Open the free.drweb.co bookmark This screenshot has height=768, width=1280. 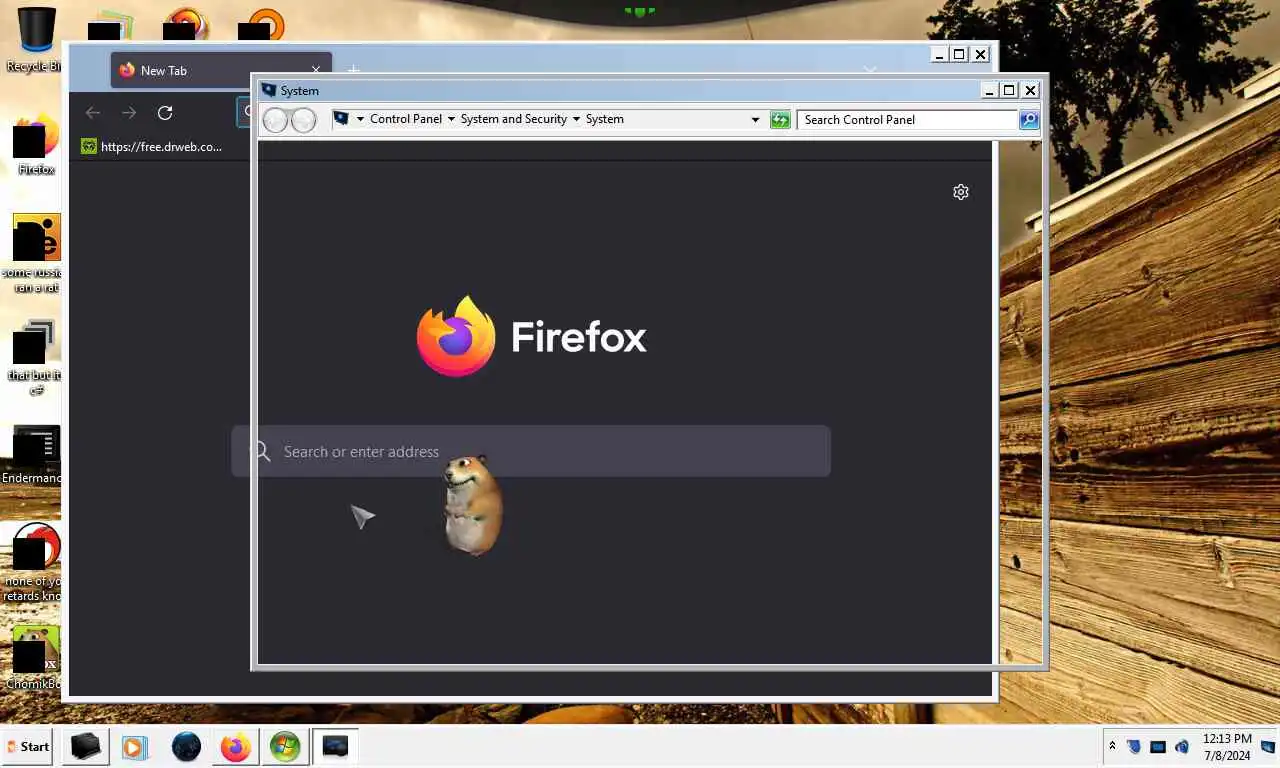pyautogui.click(x=152, y=146)
